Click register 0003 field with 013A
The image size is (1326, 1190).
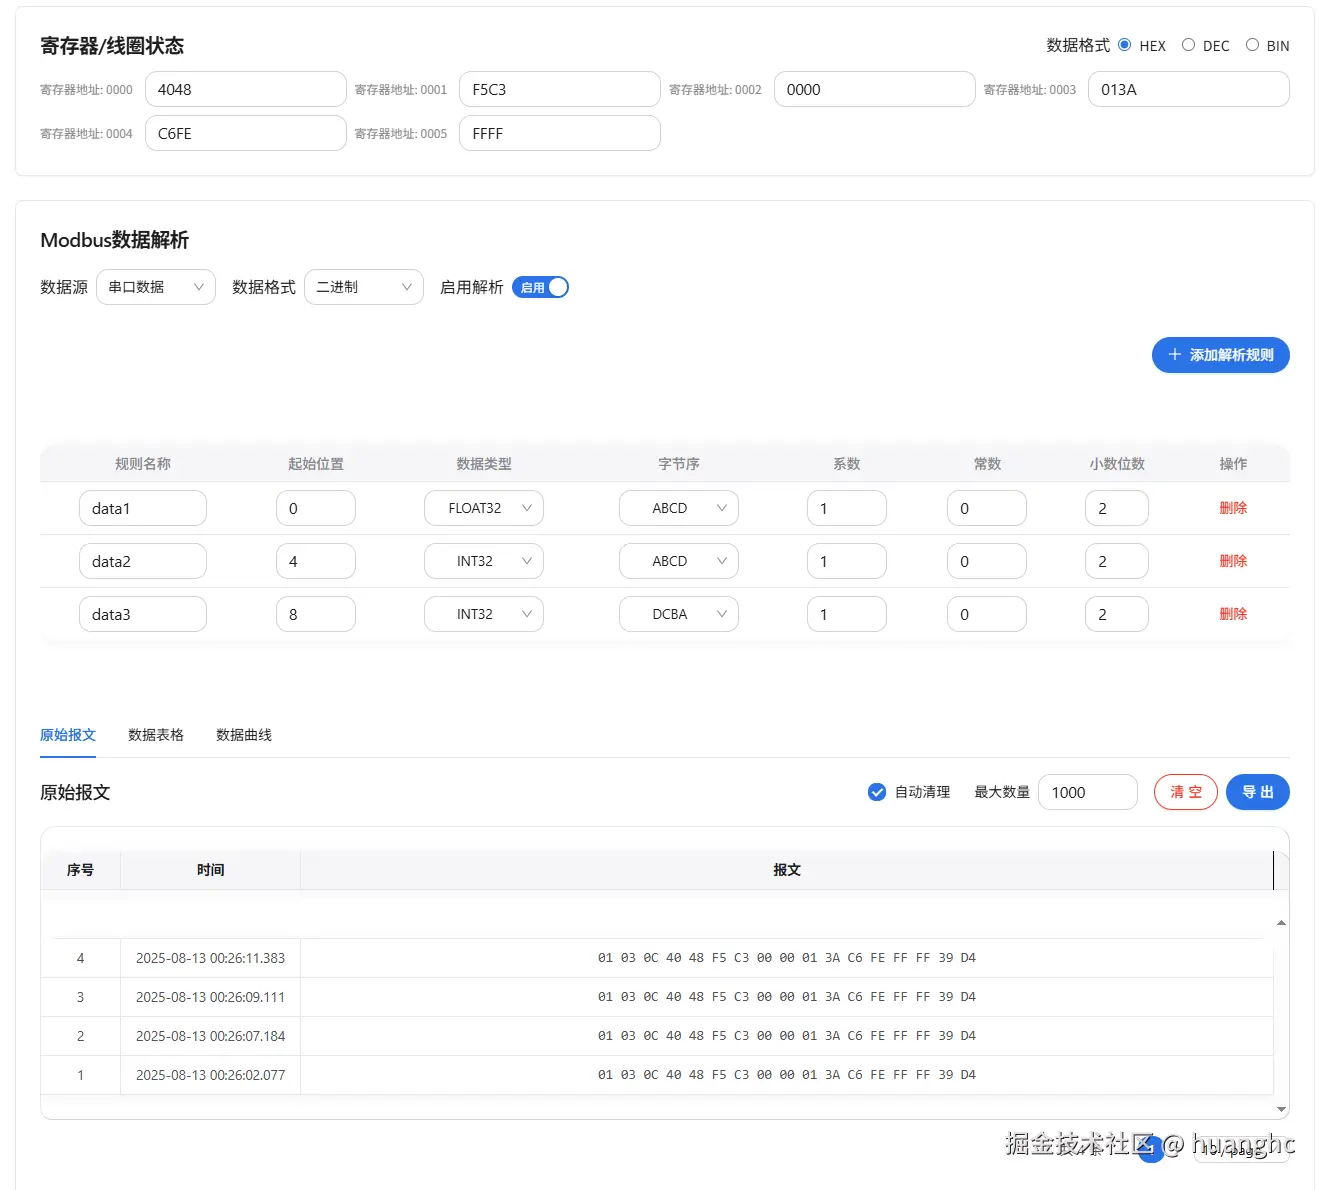click(x=1189, y=89)
